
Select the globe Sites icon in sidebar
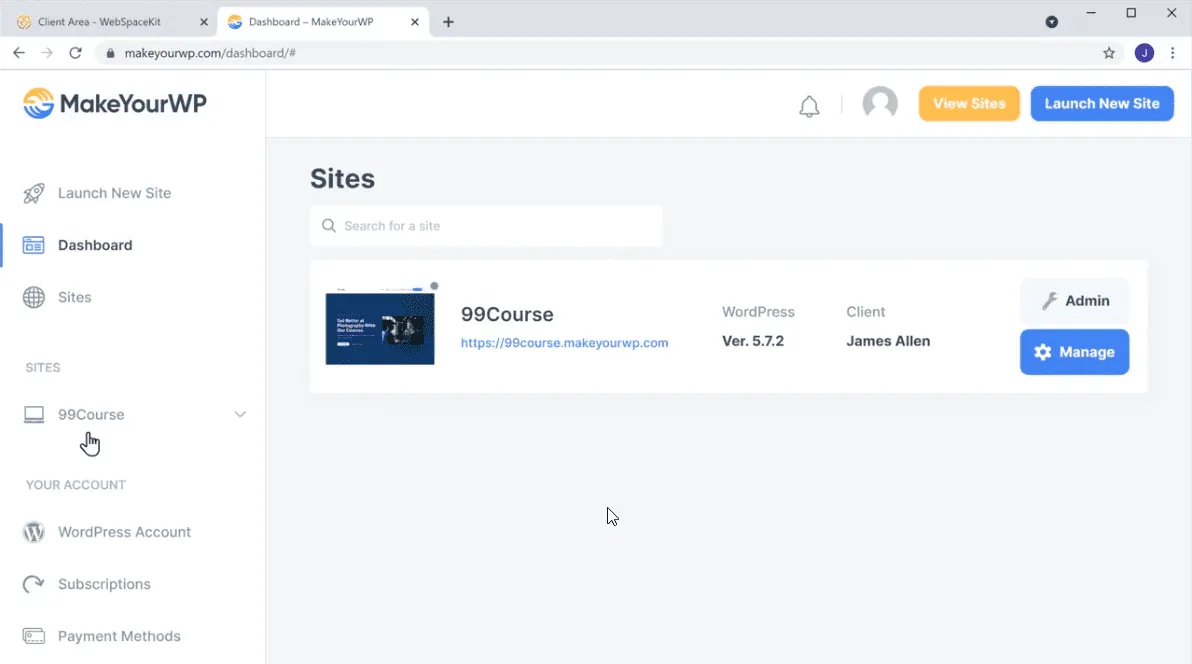point(34,297)
